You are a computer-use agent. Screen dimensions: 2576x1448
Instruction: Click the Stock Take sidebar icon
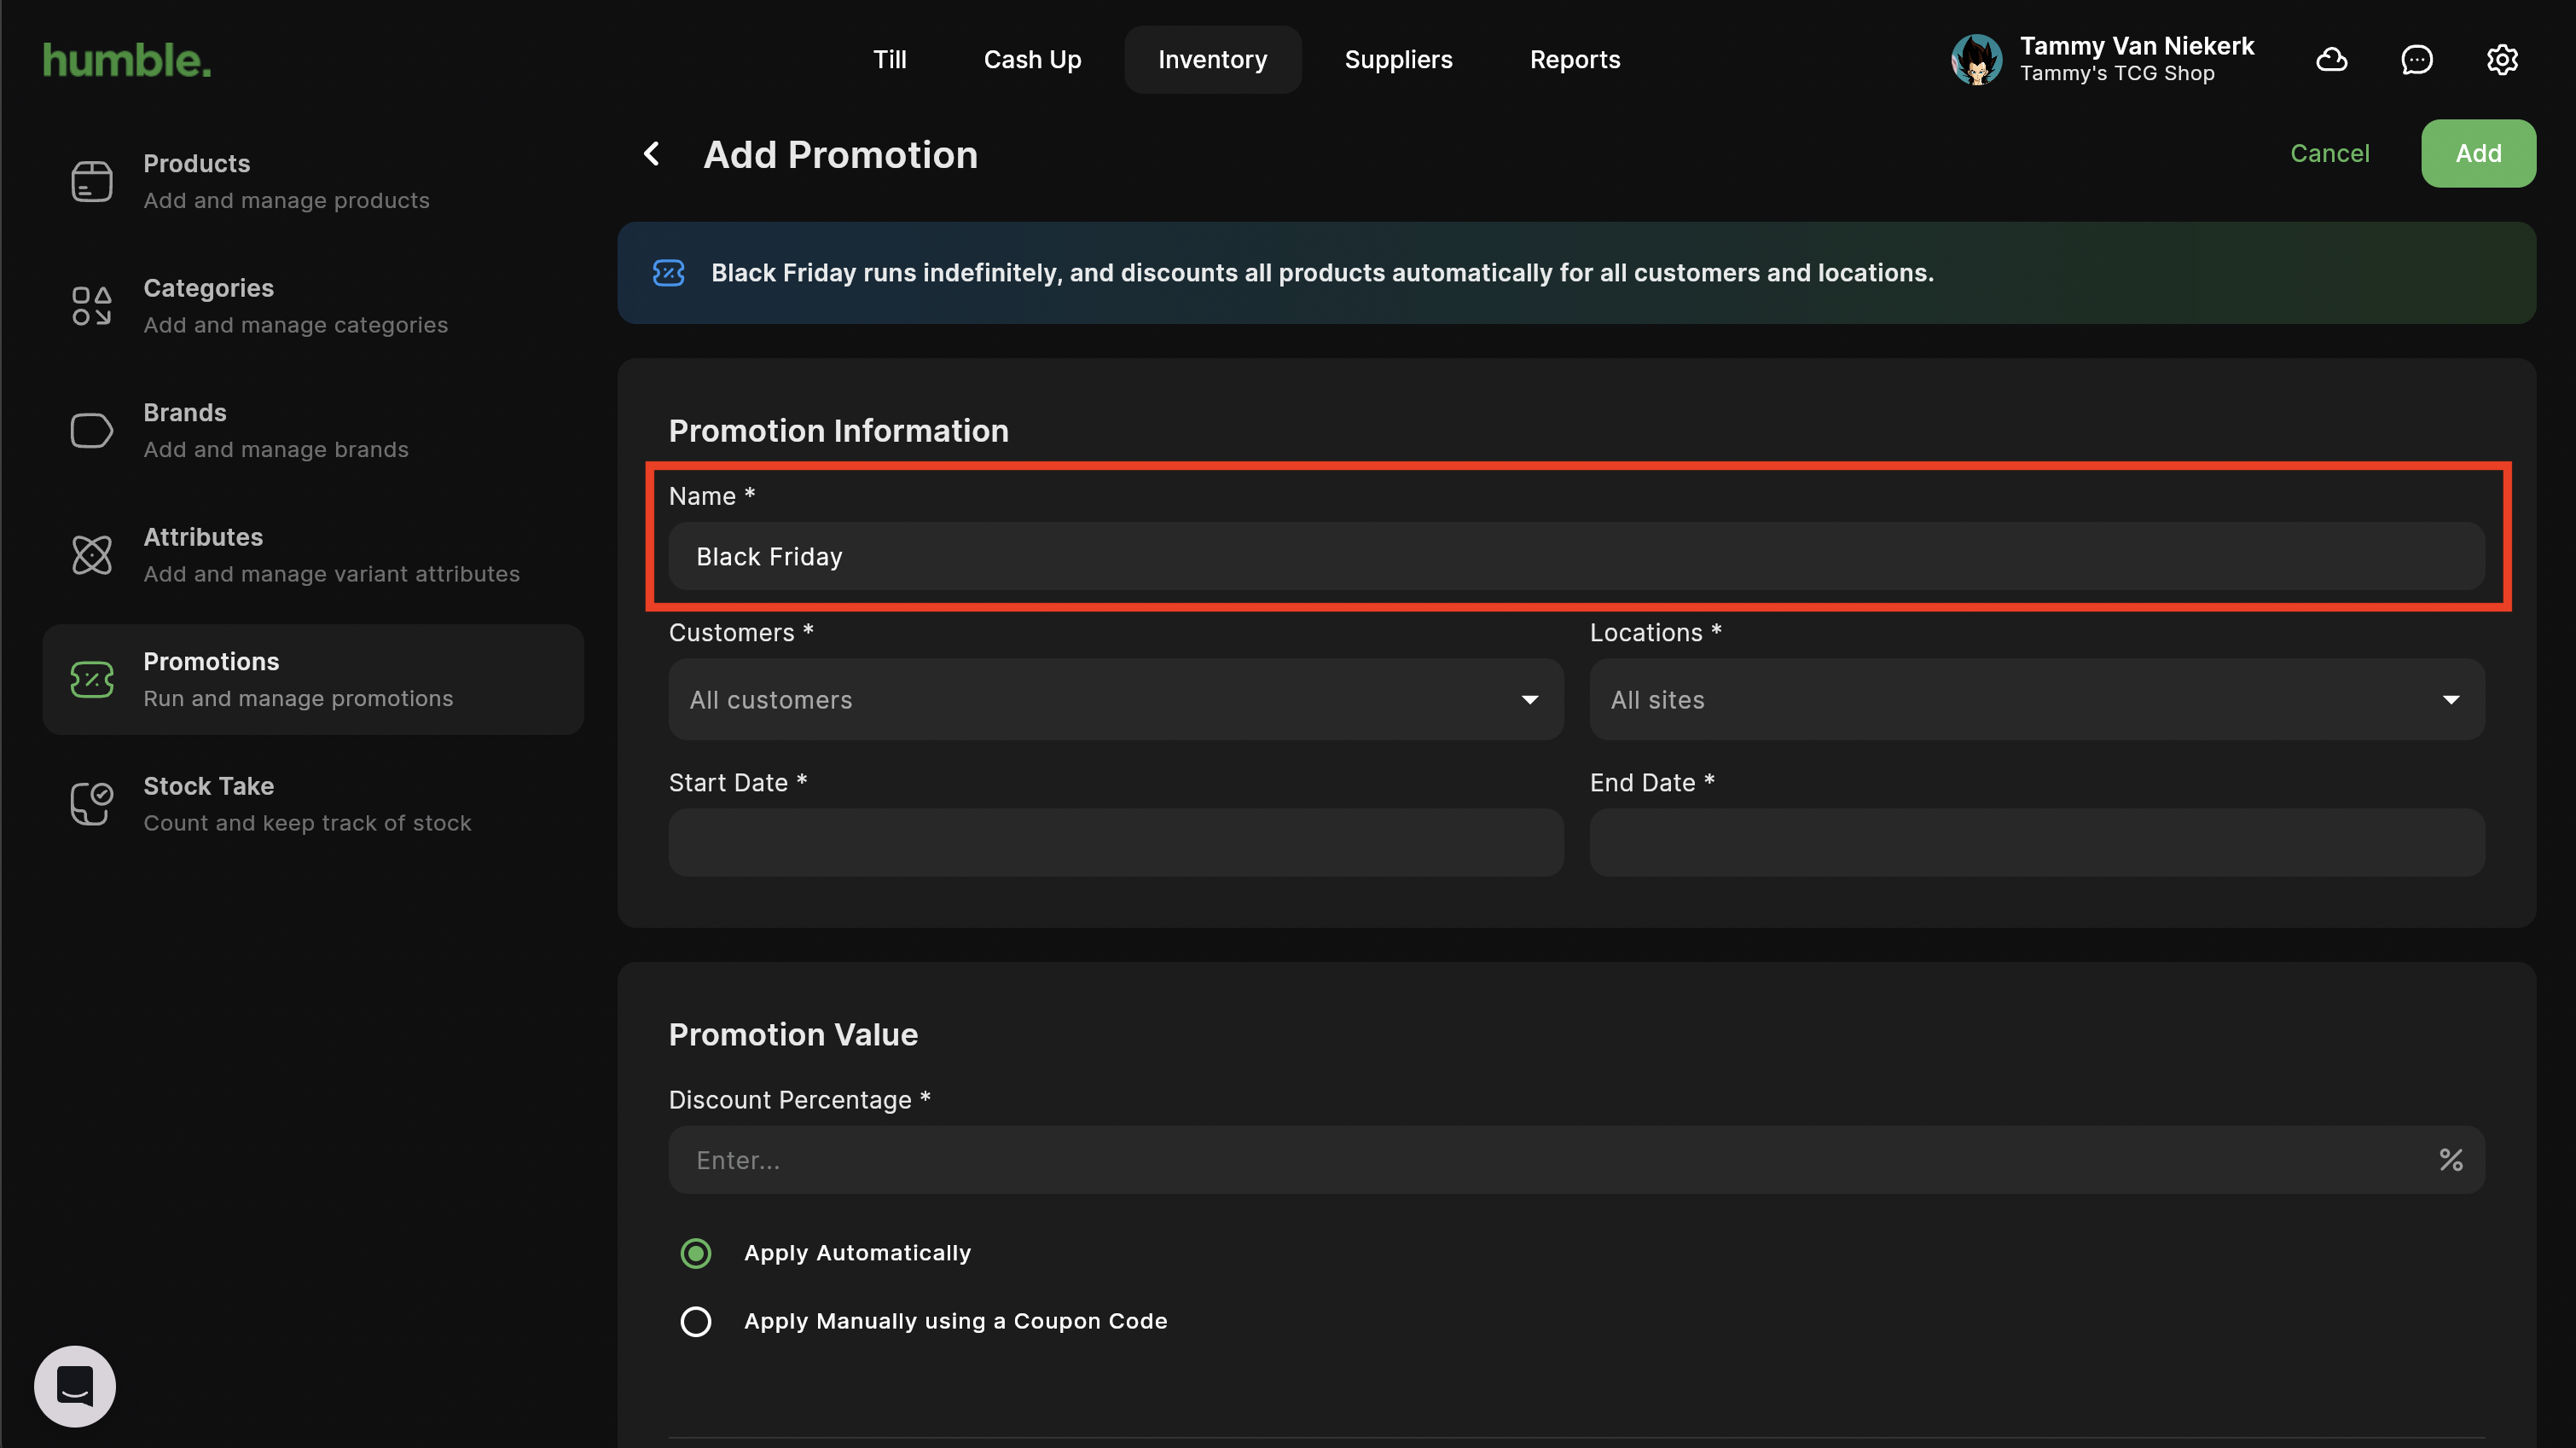91,804
